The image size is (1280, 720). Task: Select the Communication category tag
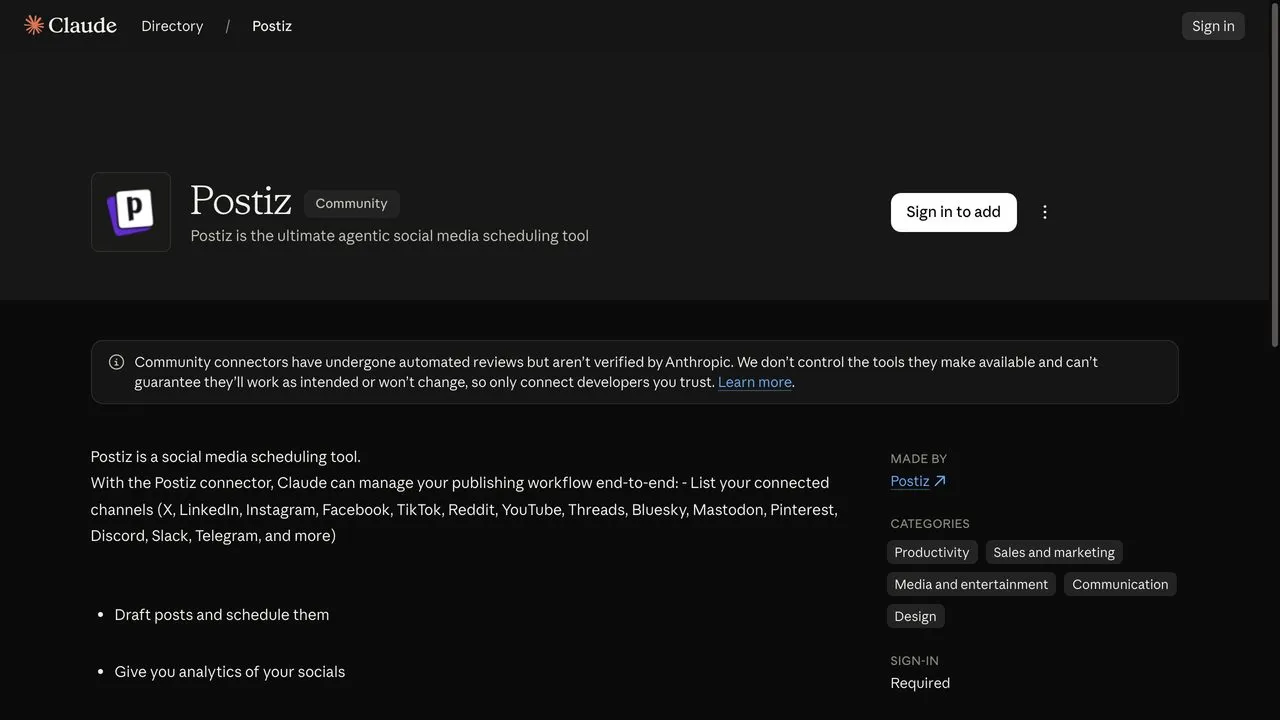click(x=1120, y=584)
